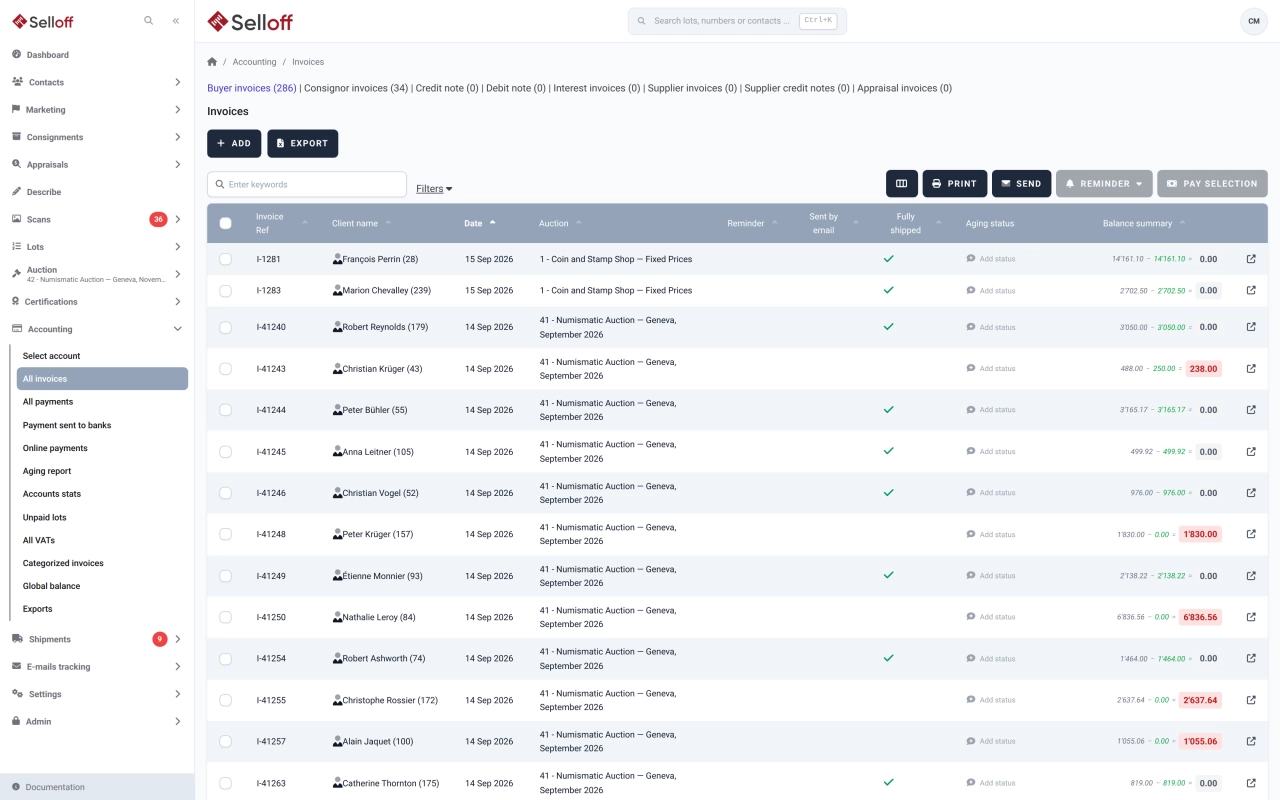Go to Accounting breadcrumb link
The height and width of the screenshot is (800, 1280).
254,62
